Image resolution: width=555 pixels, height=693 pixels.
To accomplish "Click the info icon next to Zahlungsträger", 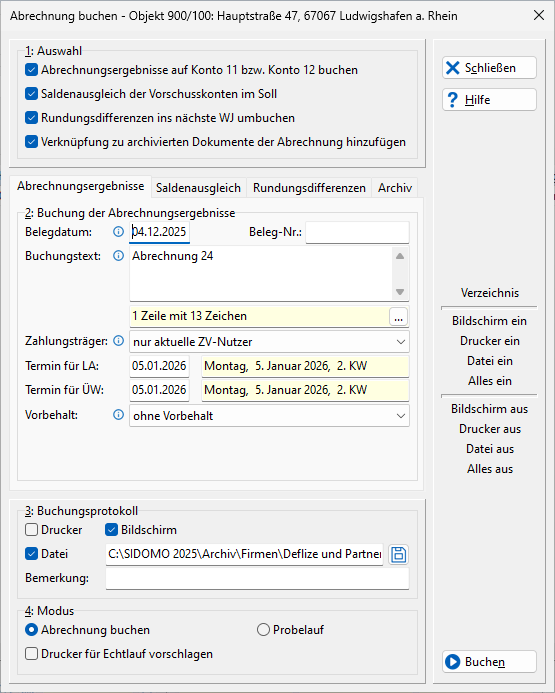I will (118, 341).
